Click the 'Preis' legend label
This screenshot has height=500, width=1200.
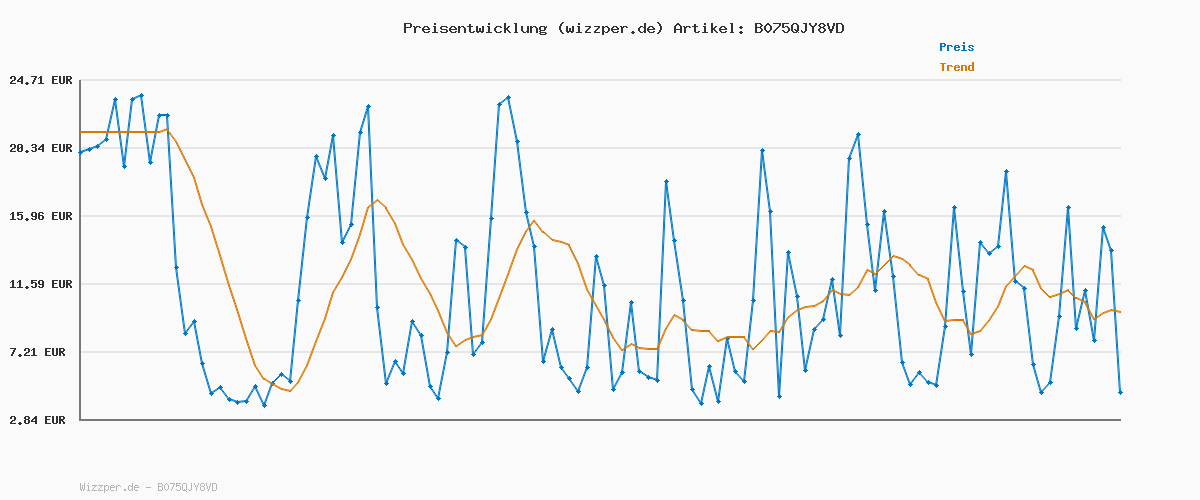coord(956,47)
